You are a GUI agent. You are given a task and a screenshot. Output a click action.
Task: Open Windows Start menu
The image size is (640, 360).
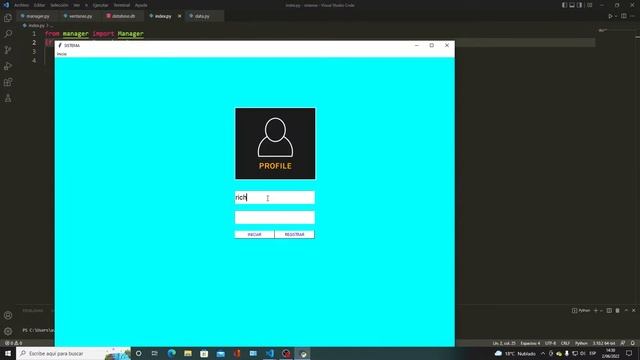coord(8,353)
